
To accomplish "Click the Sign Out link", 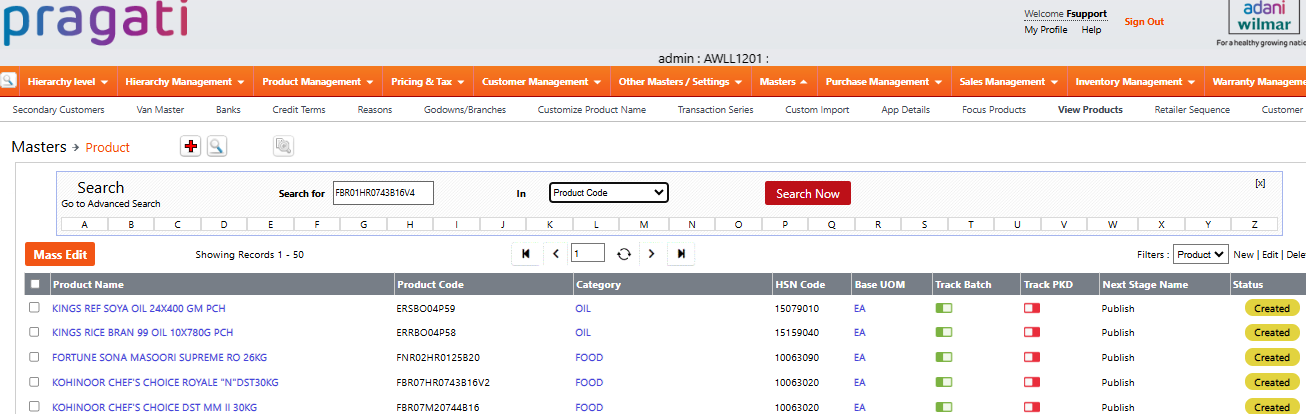I will pos(1144,22).
